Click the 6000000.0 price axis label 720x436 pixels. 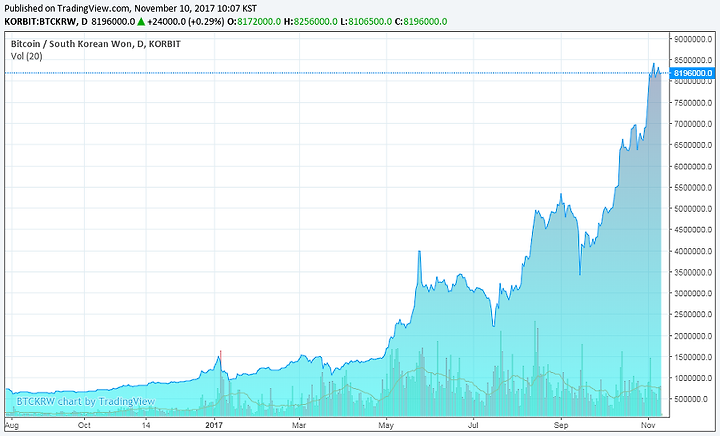click(x=693, y=167)
